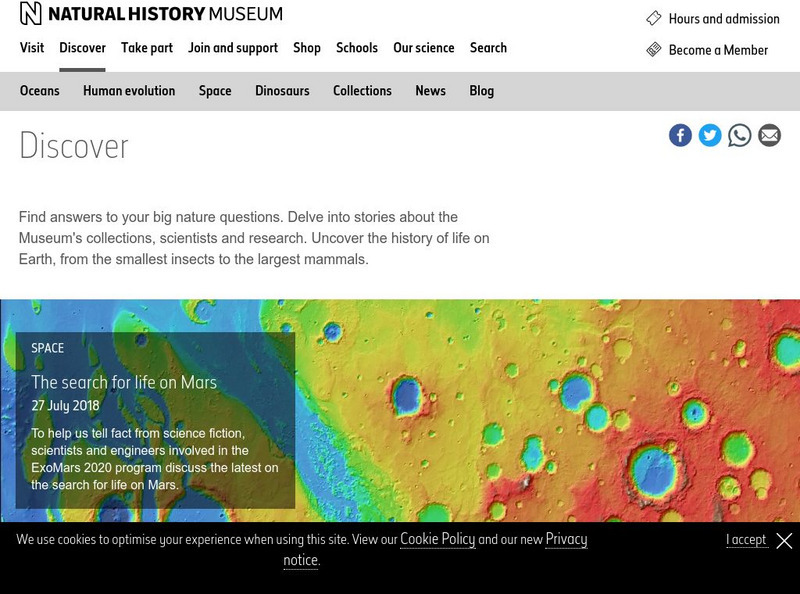The height and width of the screenshot is (594, 800).
Task: Share the page by email
Action: [767, 135]
